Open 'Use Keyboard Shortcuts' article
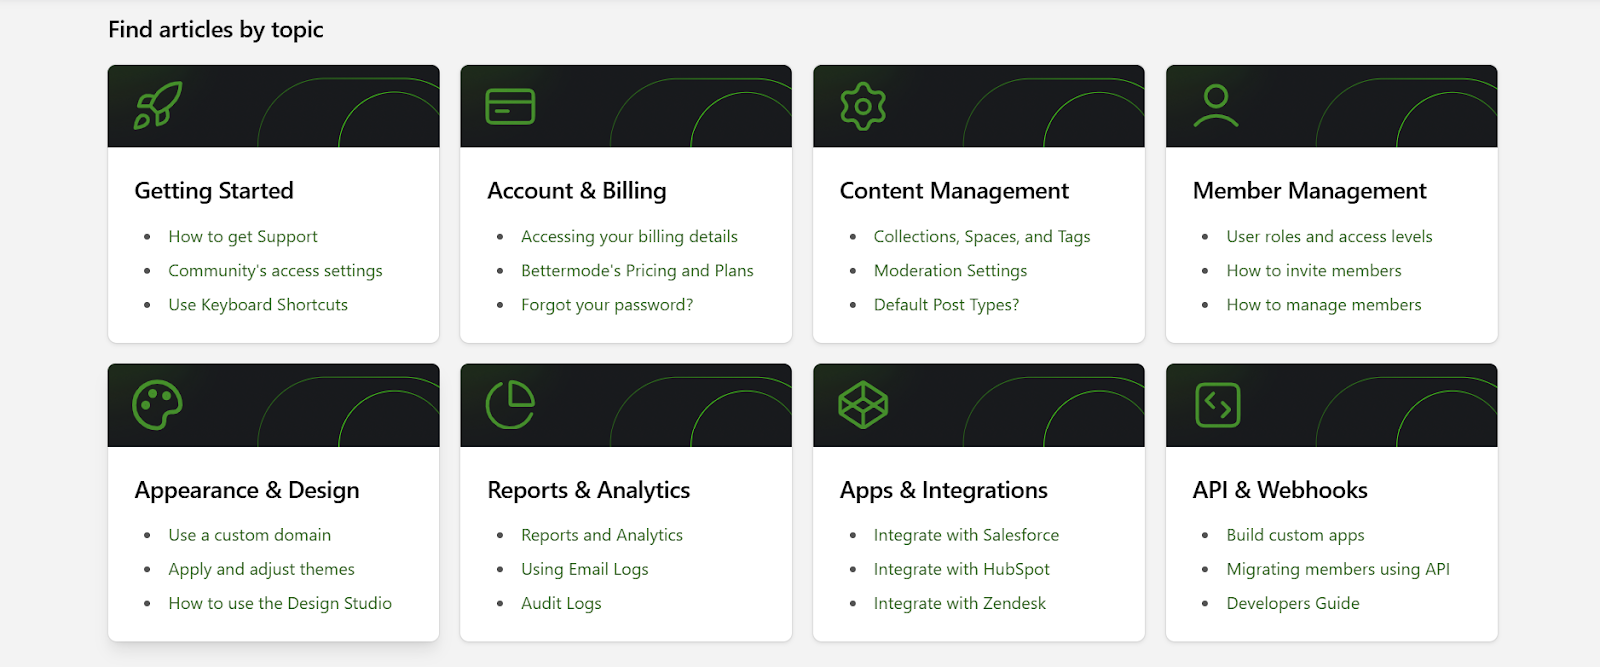The image size is (1600, 667). coord(258,305)
